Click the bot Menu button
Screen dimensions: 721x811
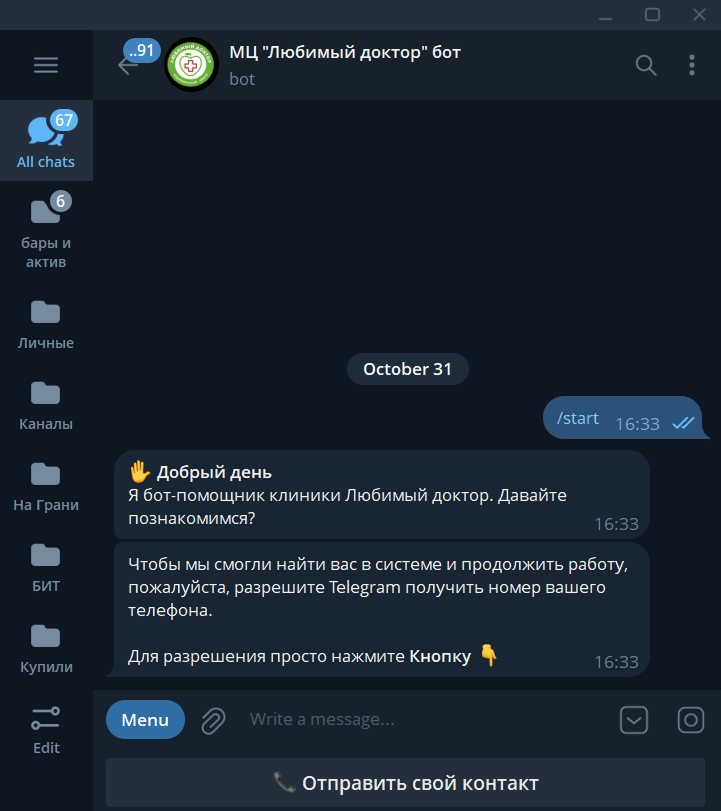[x=145, y=719]
